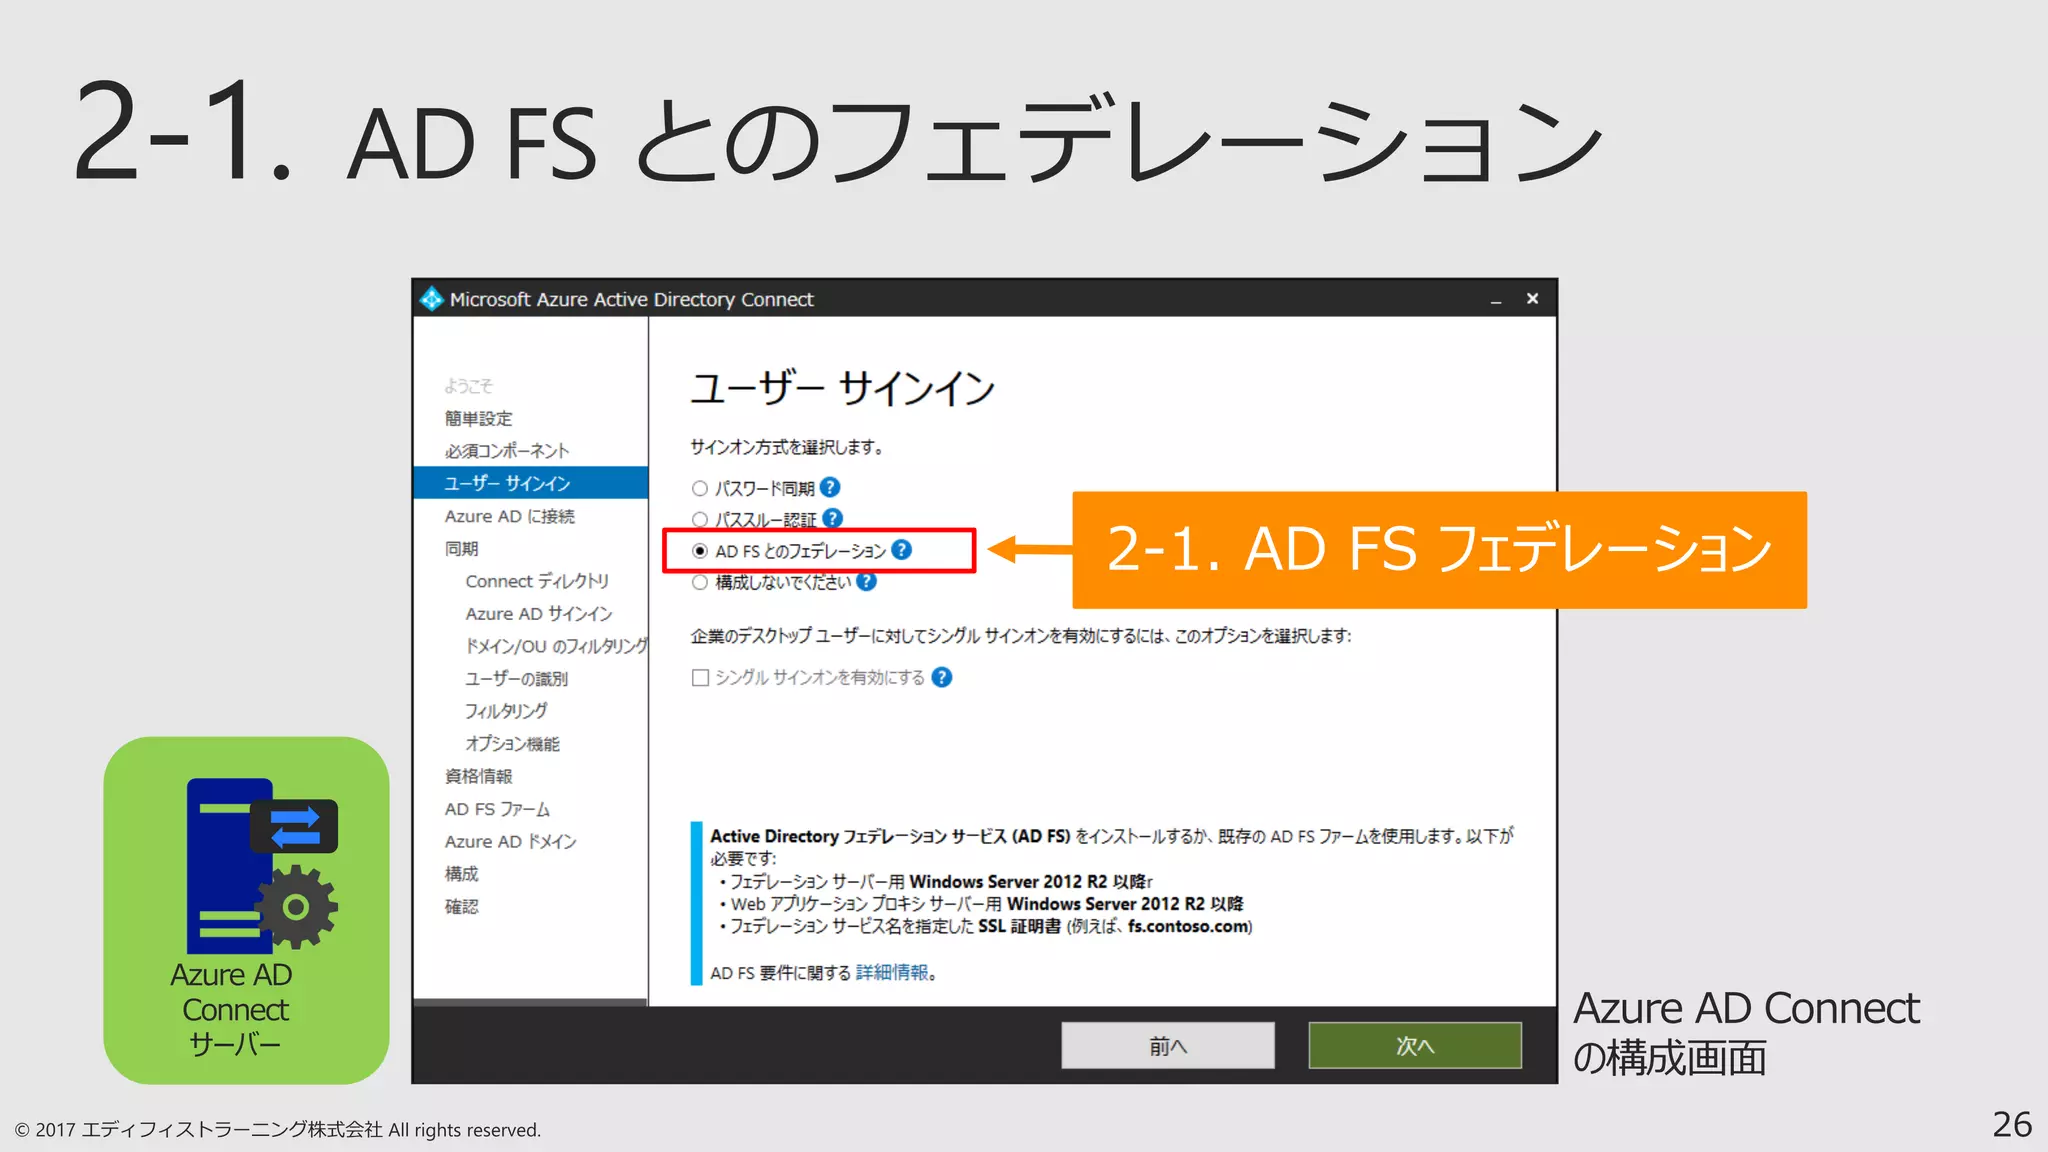Open the 同期 section in sidebar
Screen dimensions: 2048x1152
point(461,548)
